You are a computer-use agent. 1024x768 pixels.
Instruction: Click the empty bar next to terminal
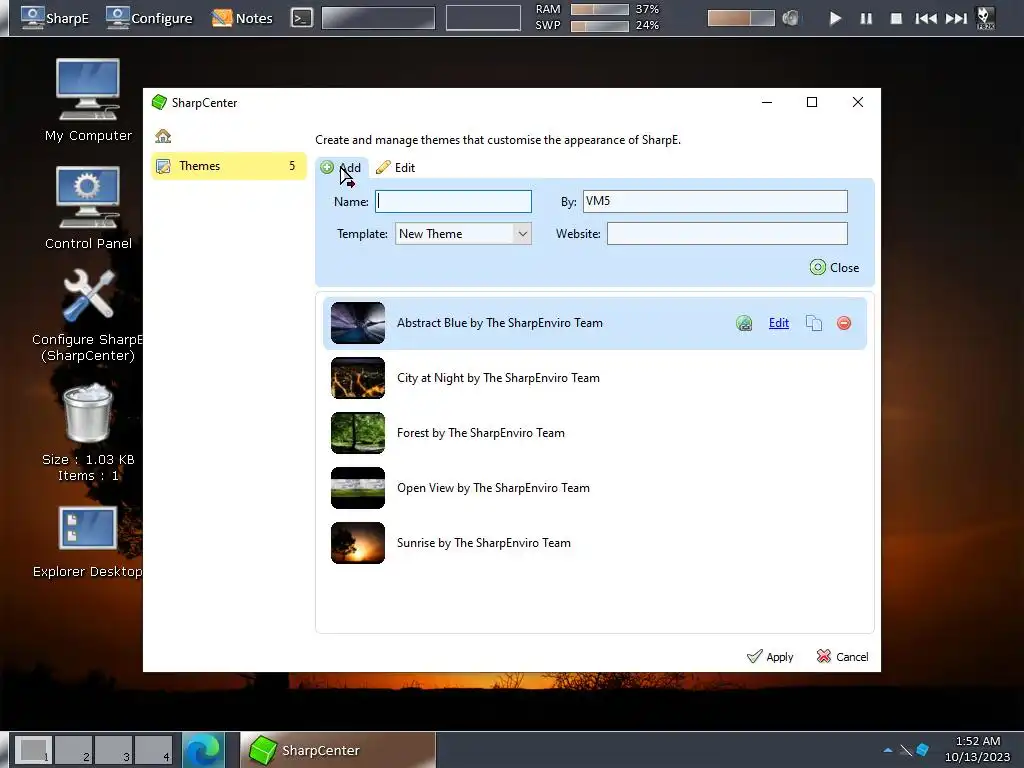378,18
